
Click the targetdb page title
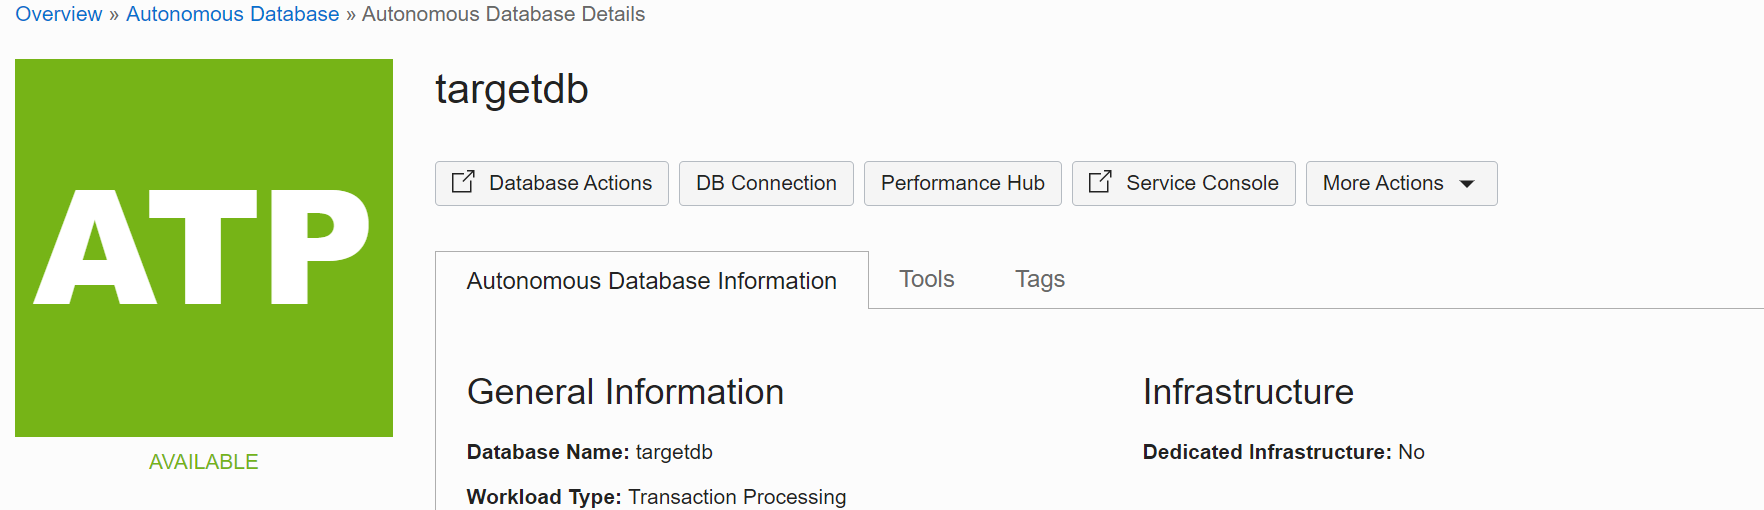[x=512, y=89]
